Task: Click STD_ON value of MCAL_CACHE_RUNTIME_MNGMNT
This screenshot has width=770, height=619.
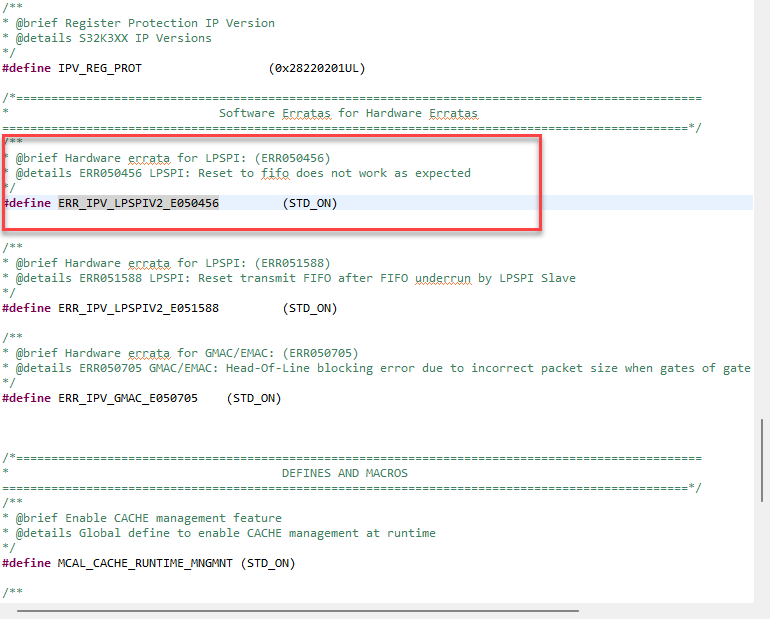Action: [268, 563]
